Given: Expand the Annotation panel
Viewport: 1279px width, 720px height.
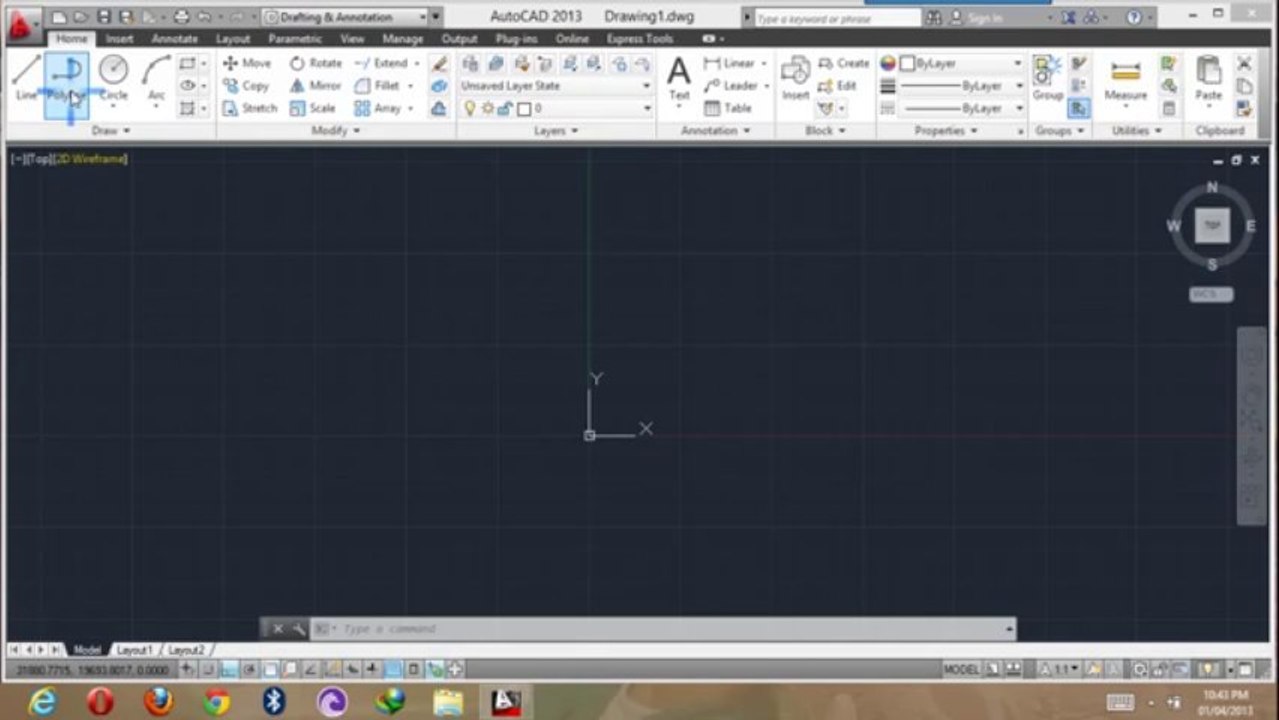Looking at the screenshot, I should coord(715,131).
